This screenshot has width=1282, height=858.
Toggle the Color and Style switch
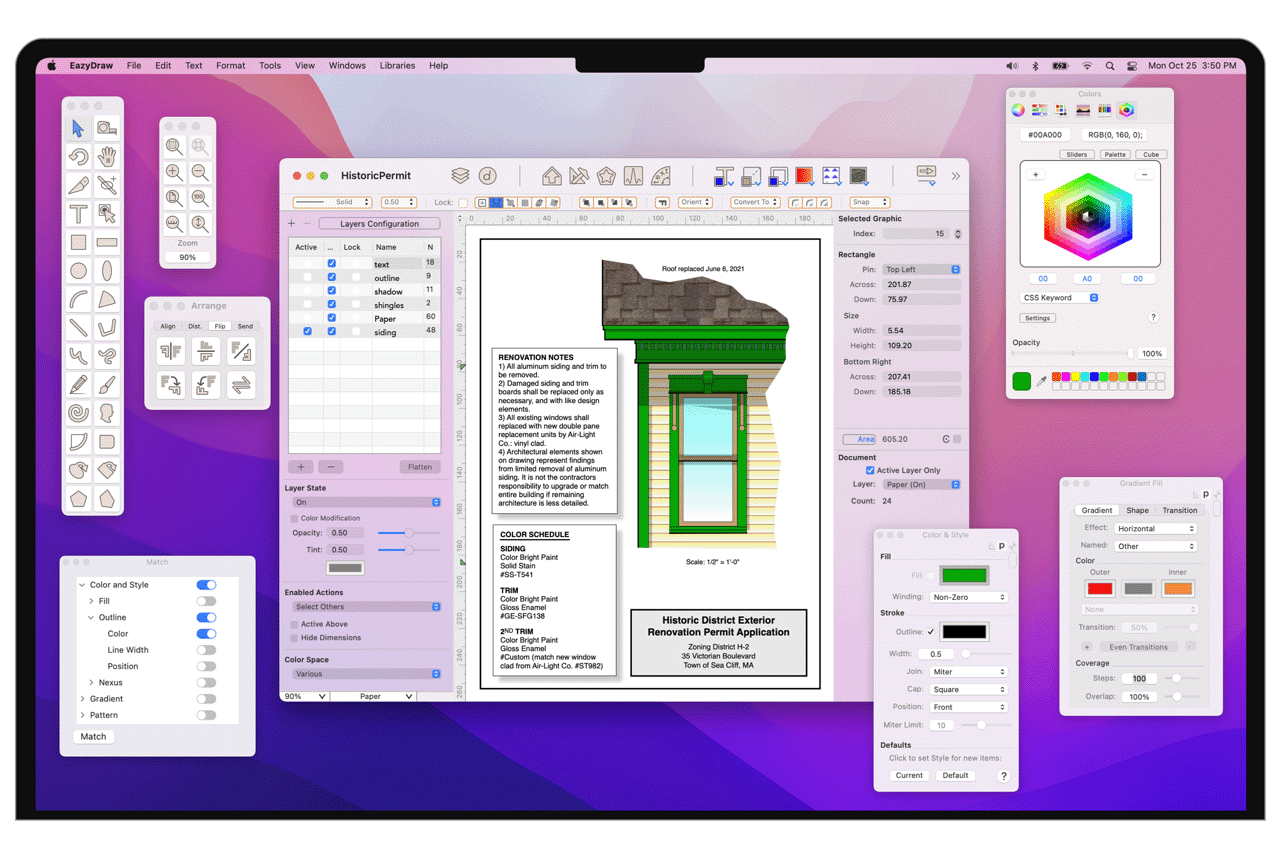coord(206,585)
